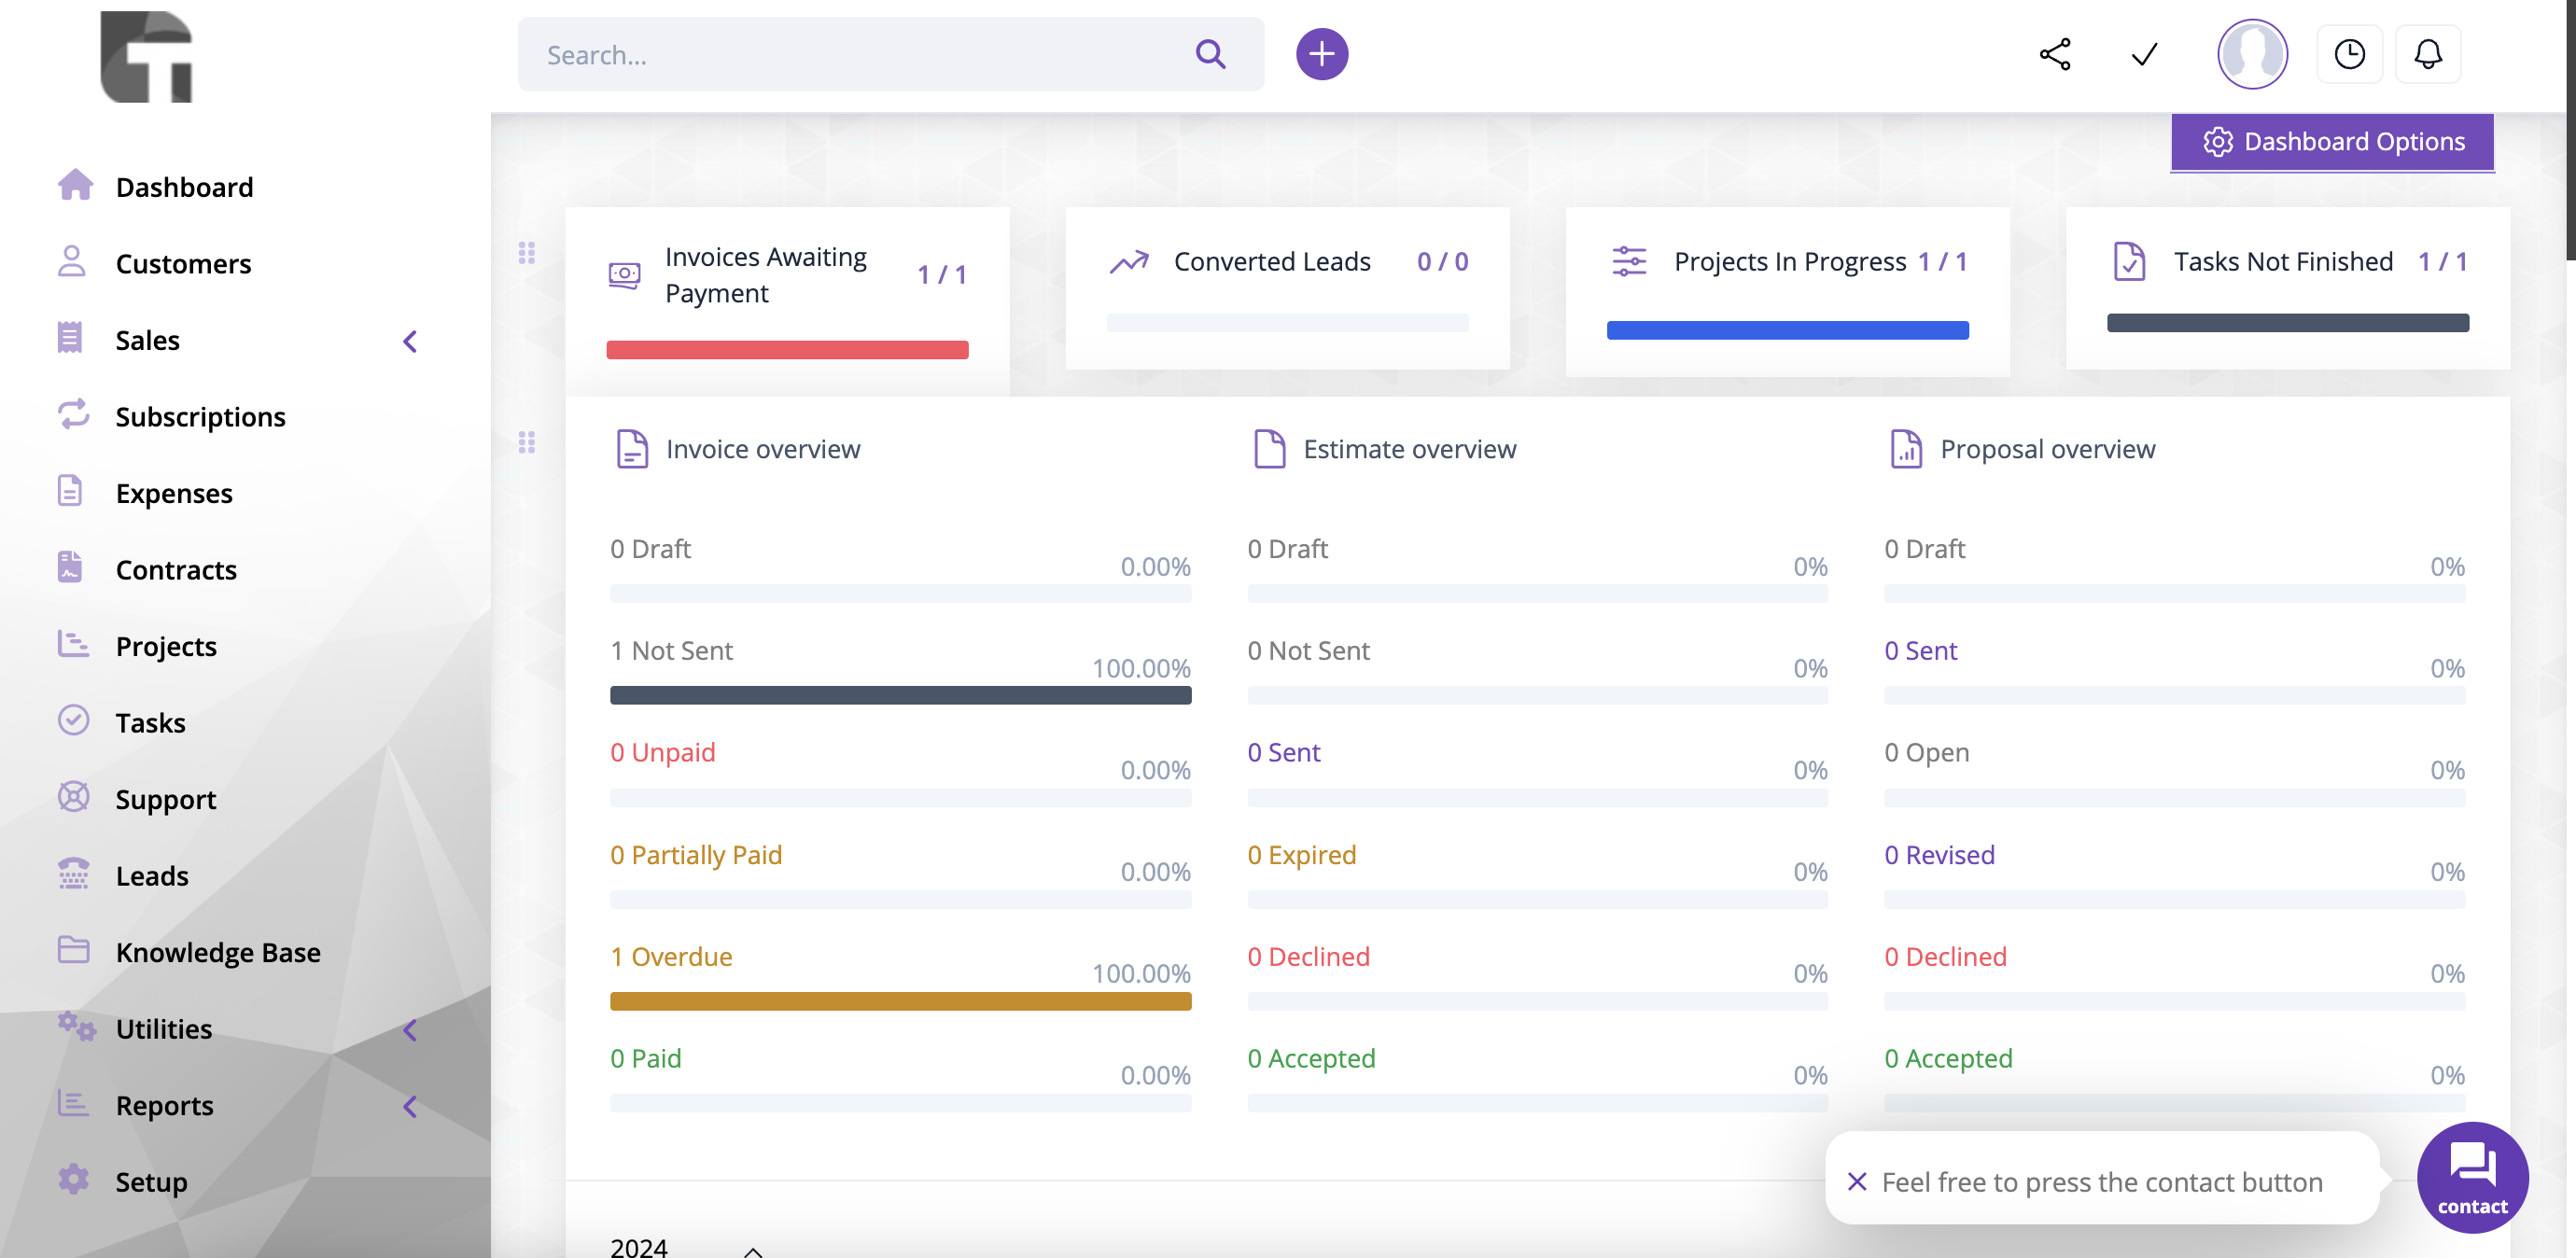The image size is (2576, 1258).
Task: Click the share icon in header
Action: click(2054, 54)
